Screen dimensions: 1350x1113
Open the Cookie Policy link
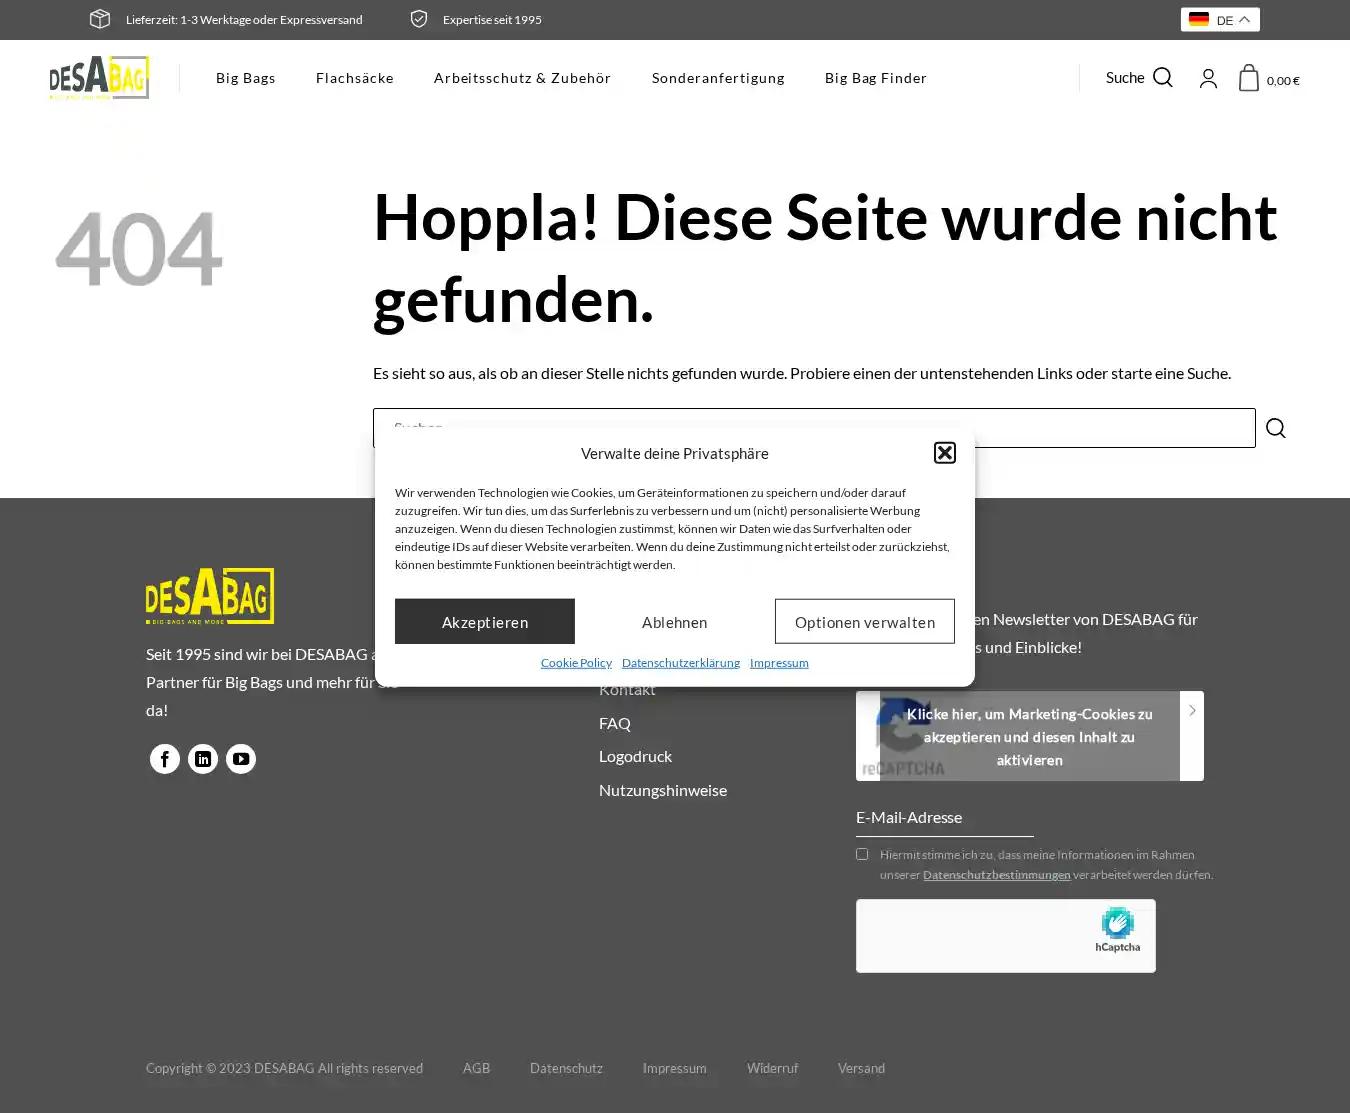pyautogui.click(x=576, y=663)
